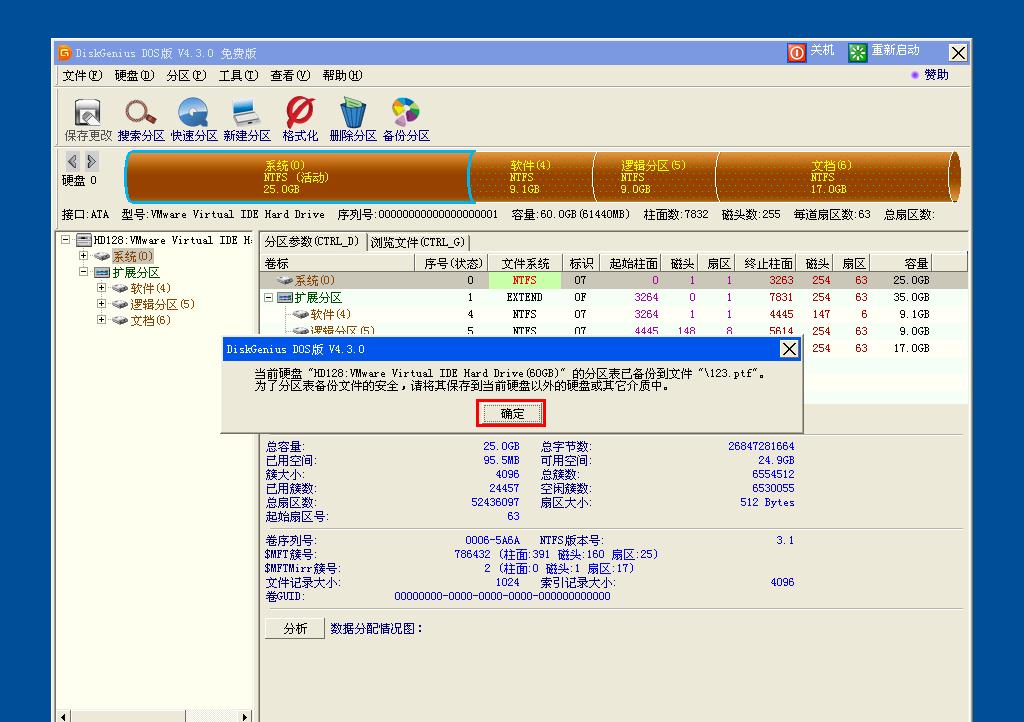Open the 硬盘(D) menu
The image size is (1024, 722).
tap(135, 76)
